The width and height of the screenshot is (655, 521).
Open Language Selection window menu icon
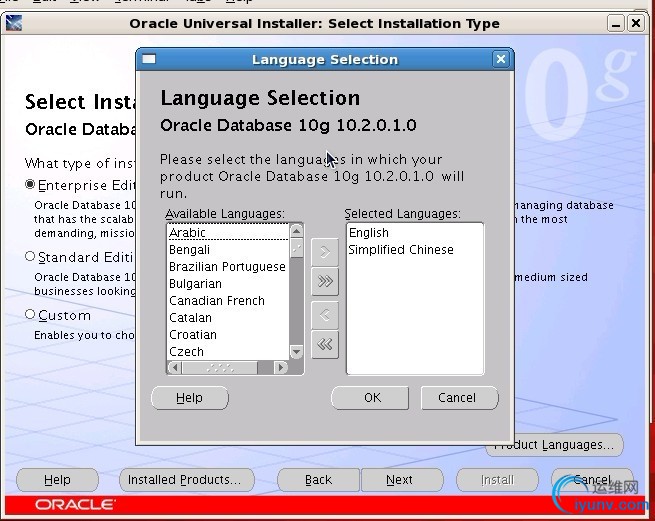pyautogui.click(x=149, y=59)
